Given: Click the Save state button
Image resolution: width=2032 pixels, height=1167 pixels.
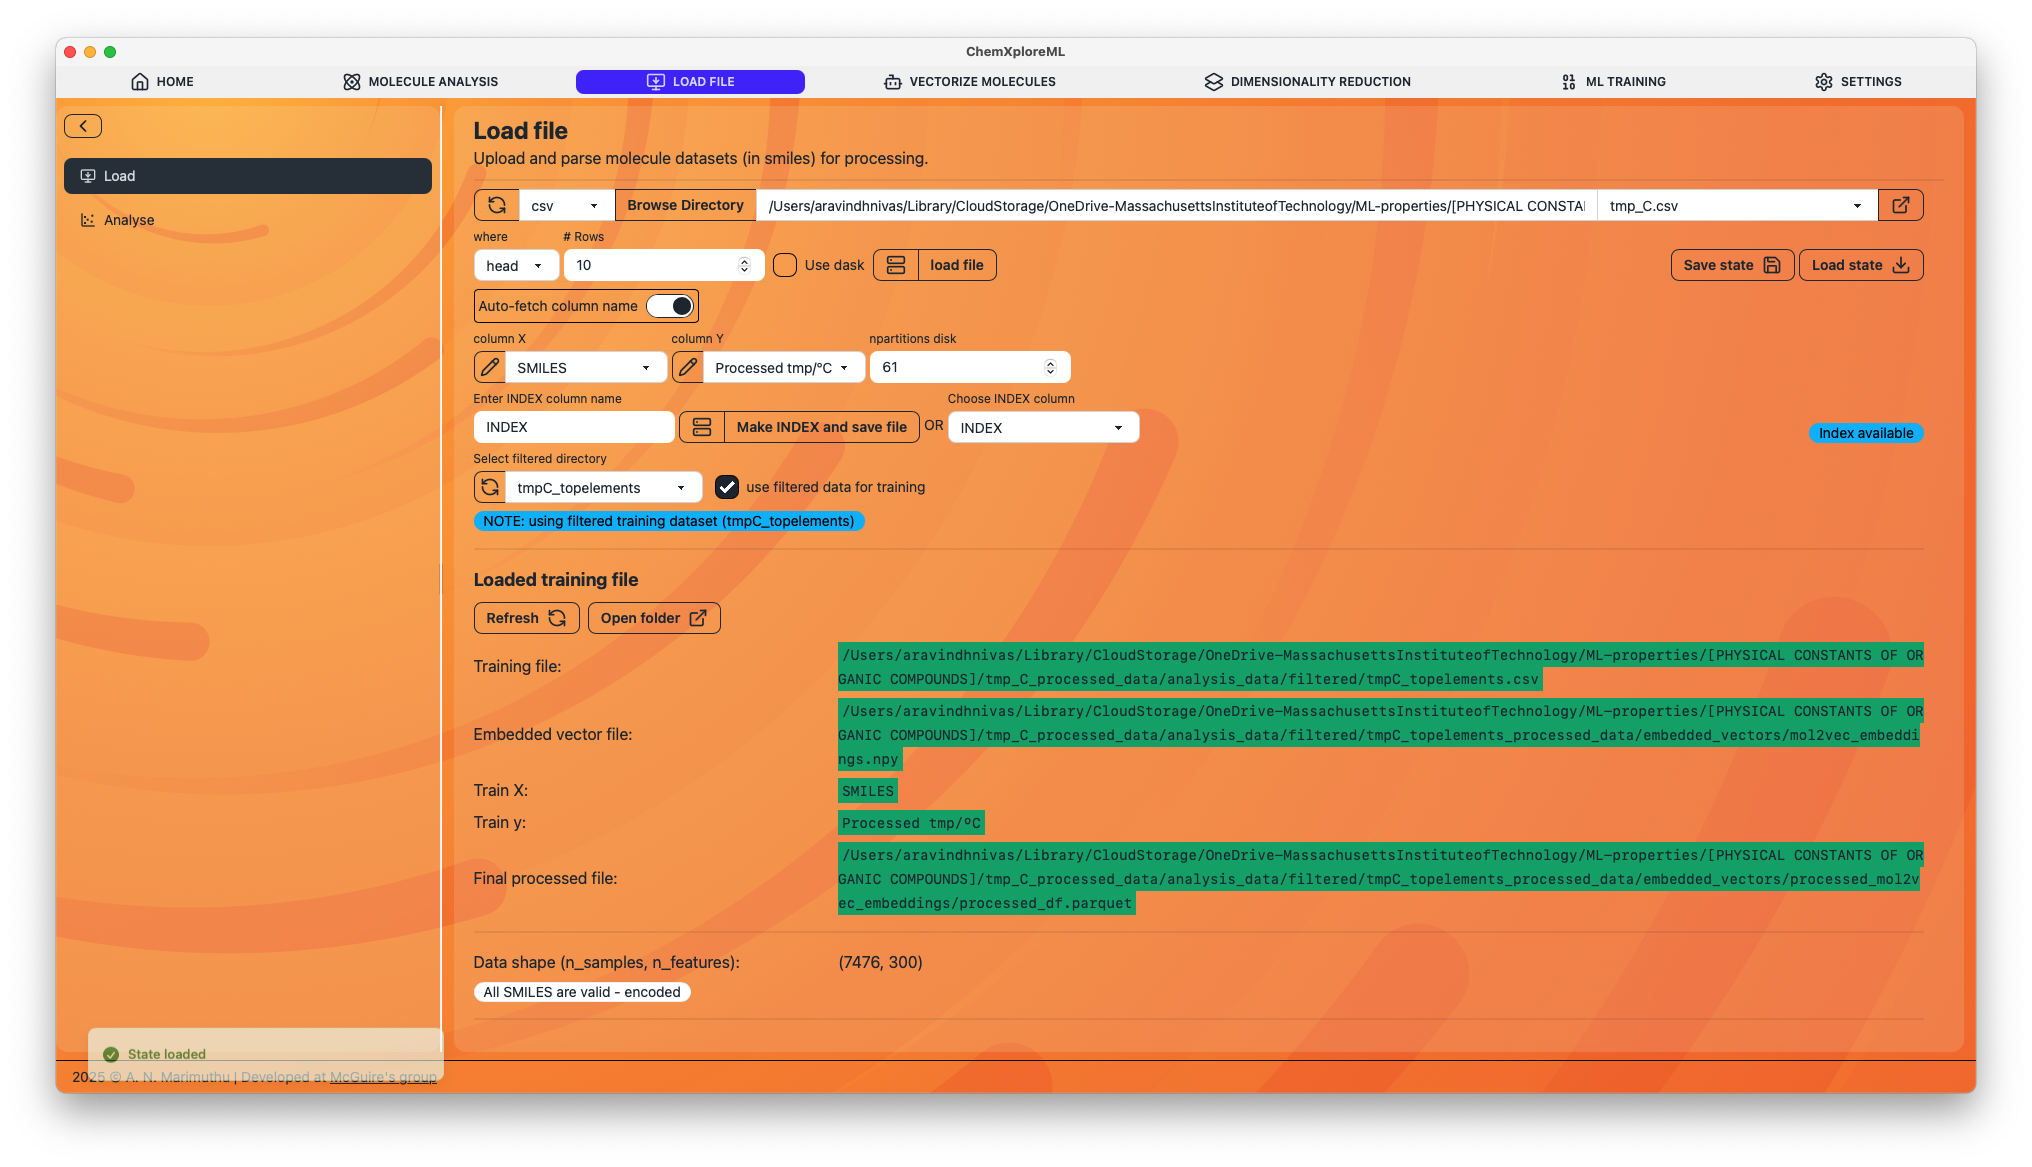Looking at the screenshot, I should (x=1732, y=265).
